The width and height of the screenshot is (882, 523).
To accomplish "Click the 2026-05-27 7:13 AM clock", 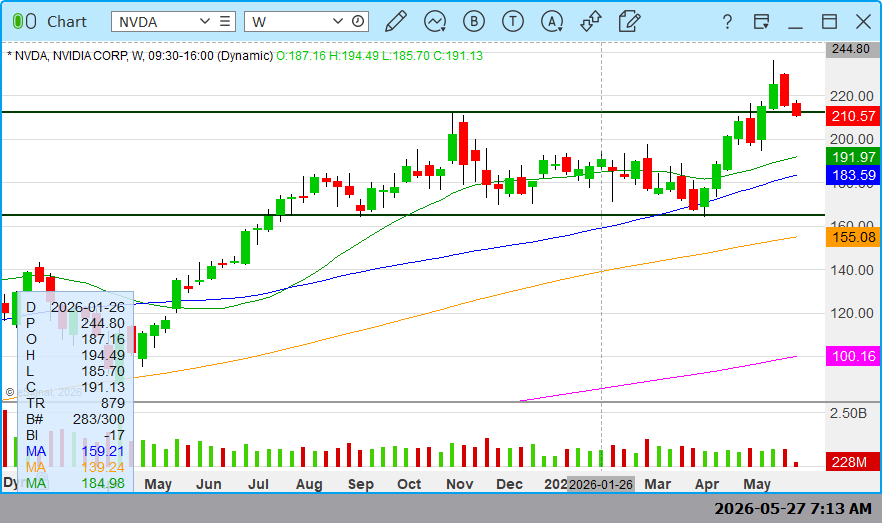I will 793,509.
